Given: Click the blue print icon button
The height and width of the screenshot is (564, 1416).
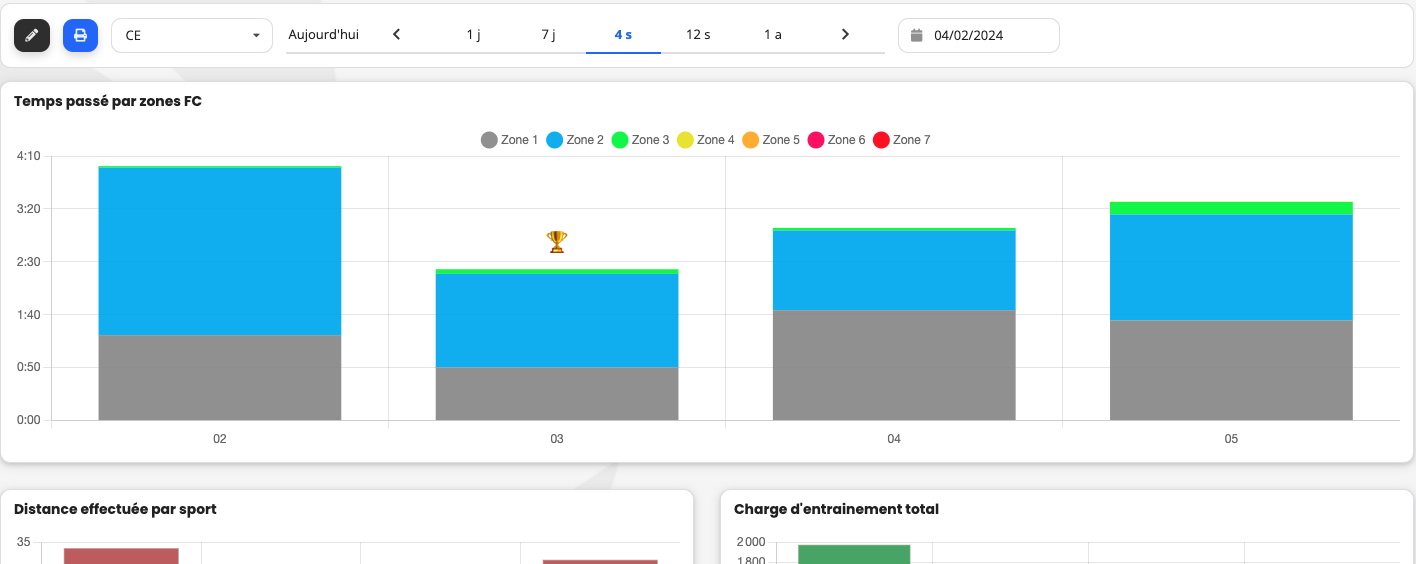Looking at the screenshot, I should pos(80,35).
